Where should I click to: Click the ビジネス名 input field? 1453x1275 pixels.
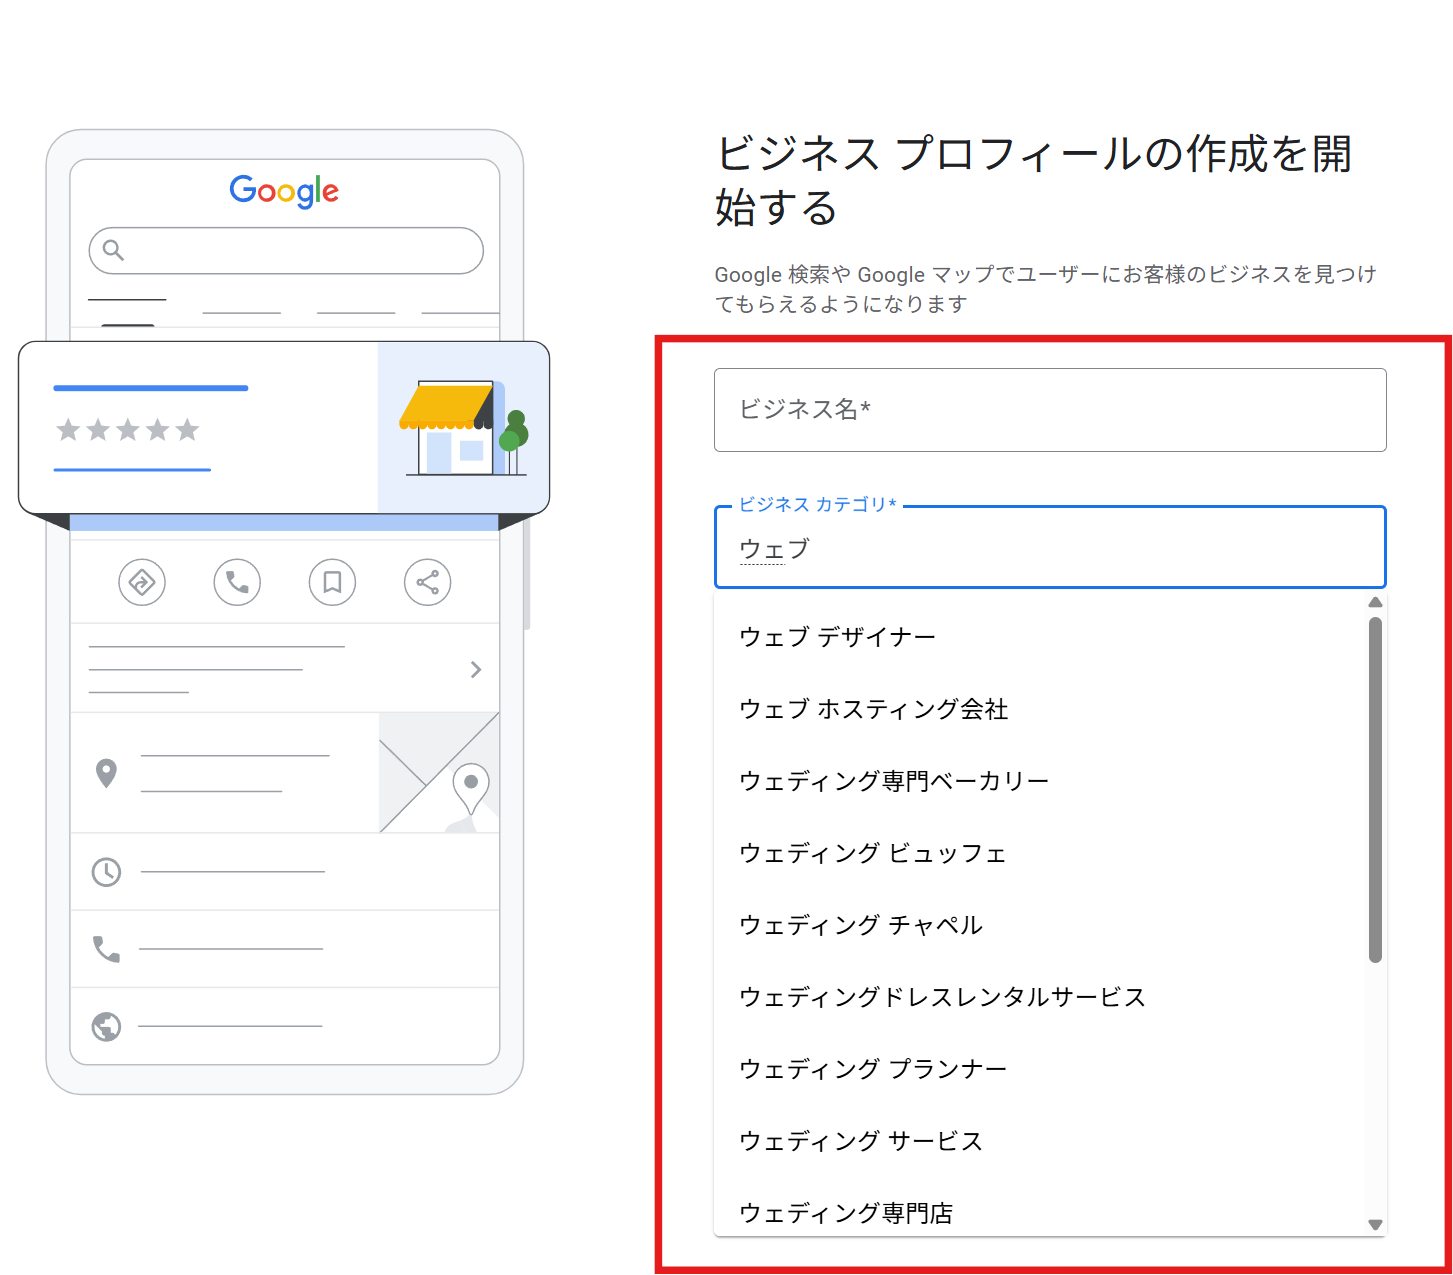[x=1050, y=410]
